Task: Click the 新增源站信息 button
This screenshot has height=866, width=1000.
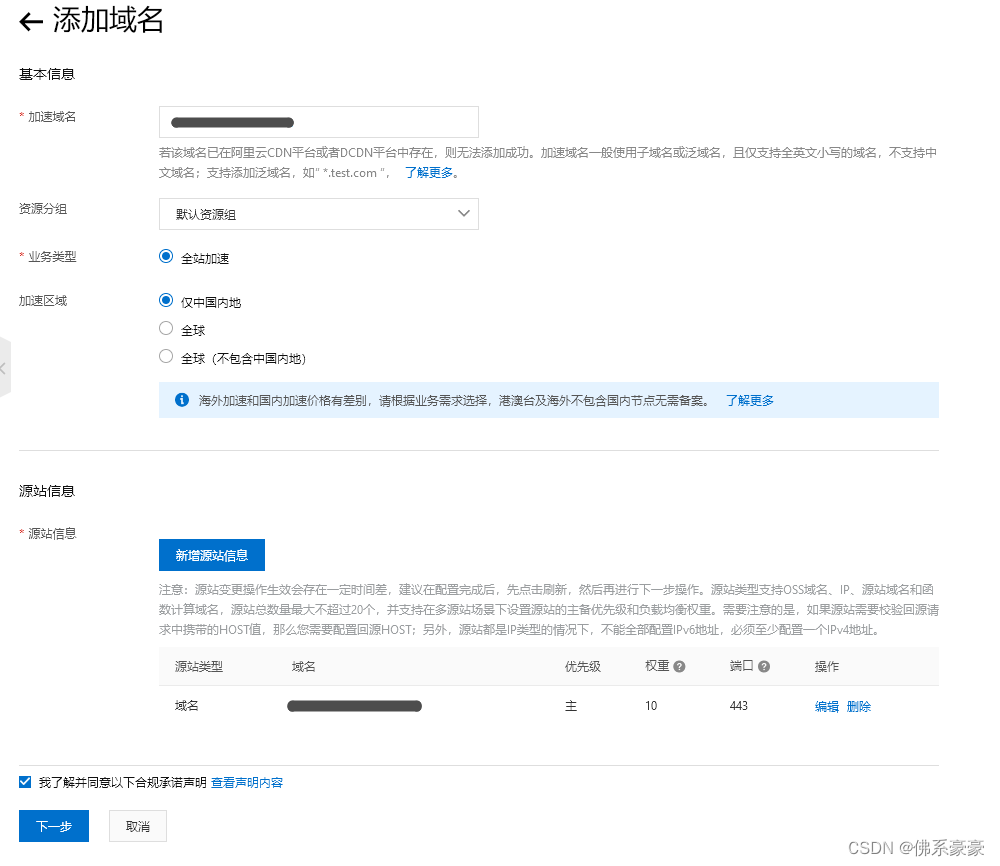Action: (211, 554)
